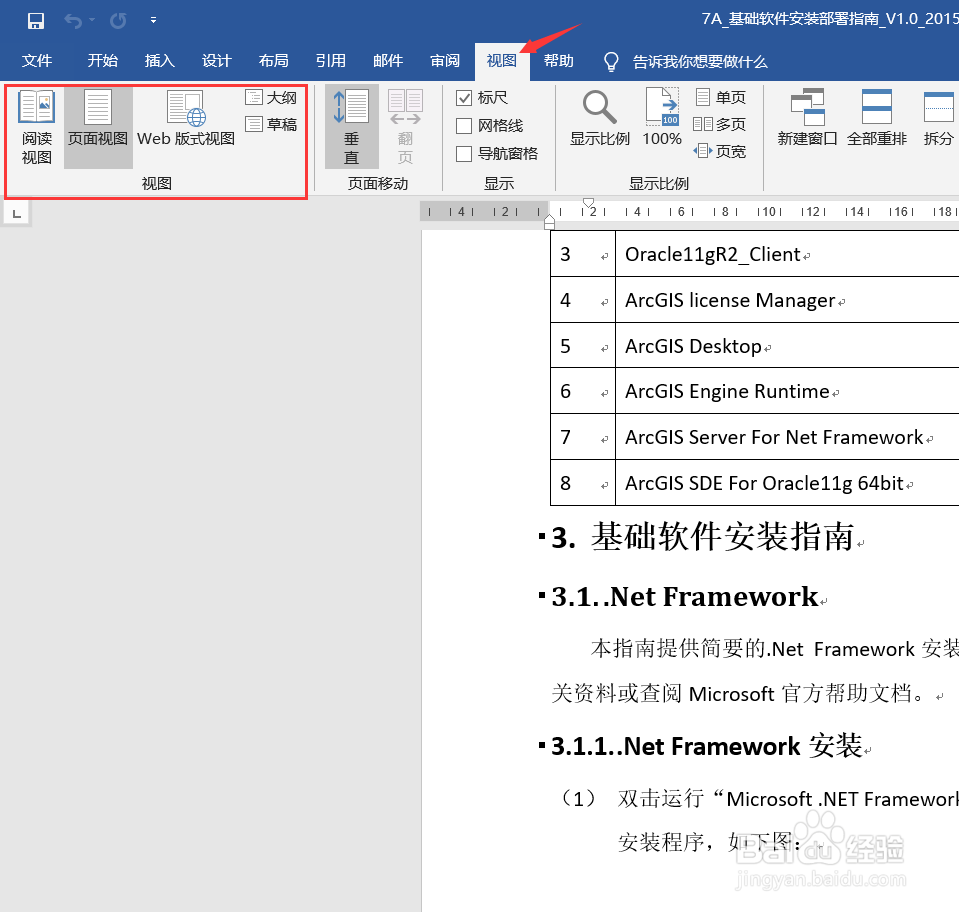Click the Redo/Repeat icon
959x912 pixels.
(118, 21)
